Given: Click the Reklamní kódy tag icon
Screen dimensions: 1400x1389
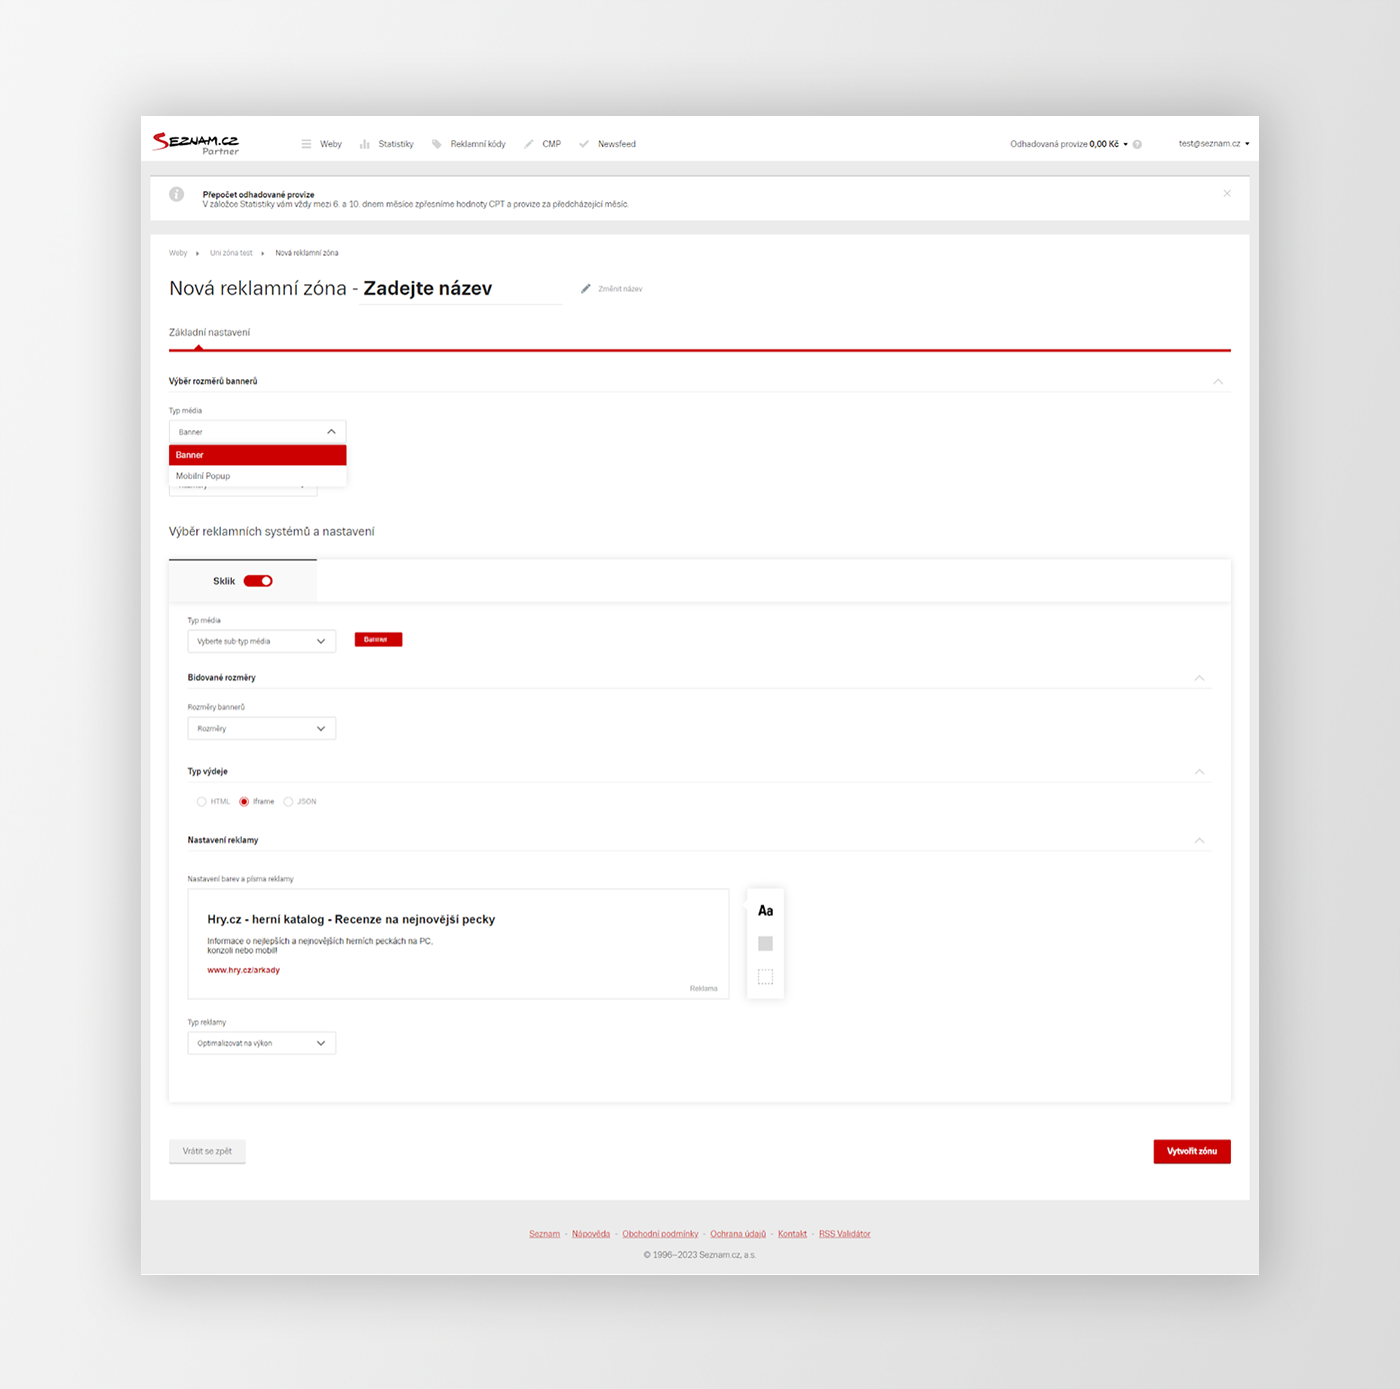Looking at the screenshot, I should coord(437,144).
